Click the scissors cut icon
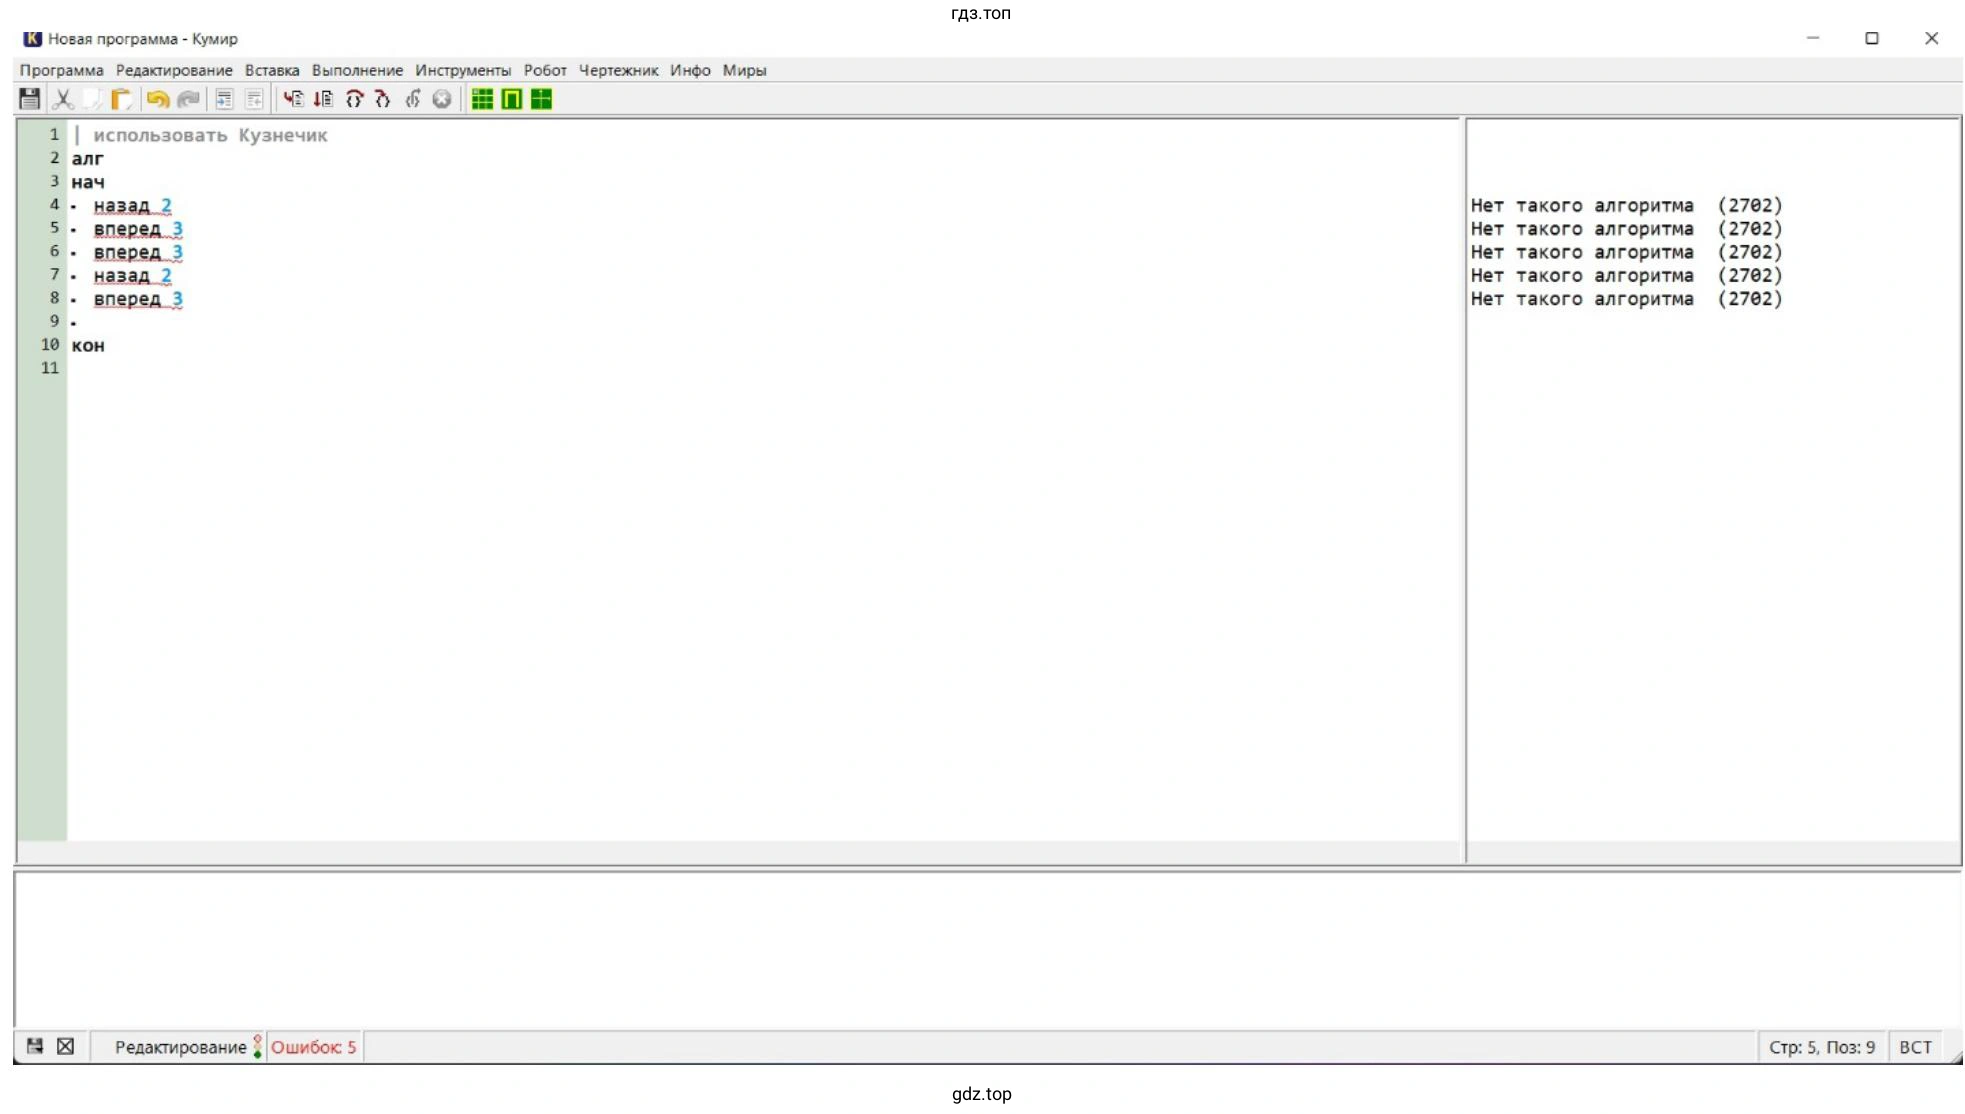This screenshot has width=1965, height=1114. 62,99
